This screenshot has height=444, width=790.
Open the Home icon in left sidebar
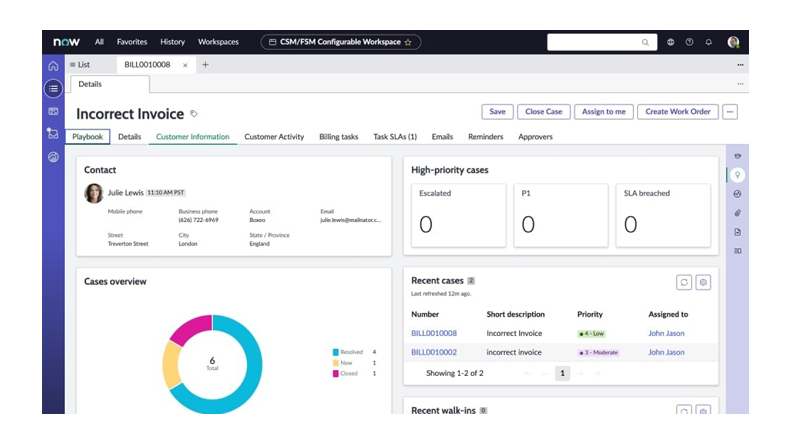click(x=53, y=65)
